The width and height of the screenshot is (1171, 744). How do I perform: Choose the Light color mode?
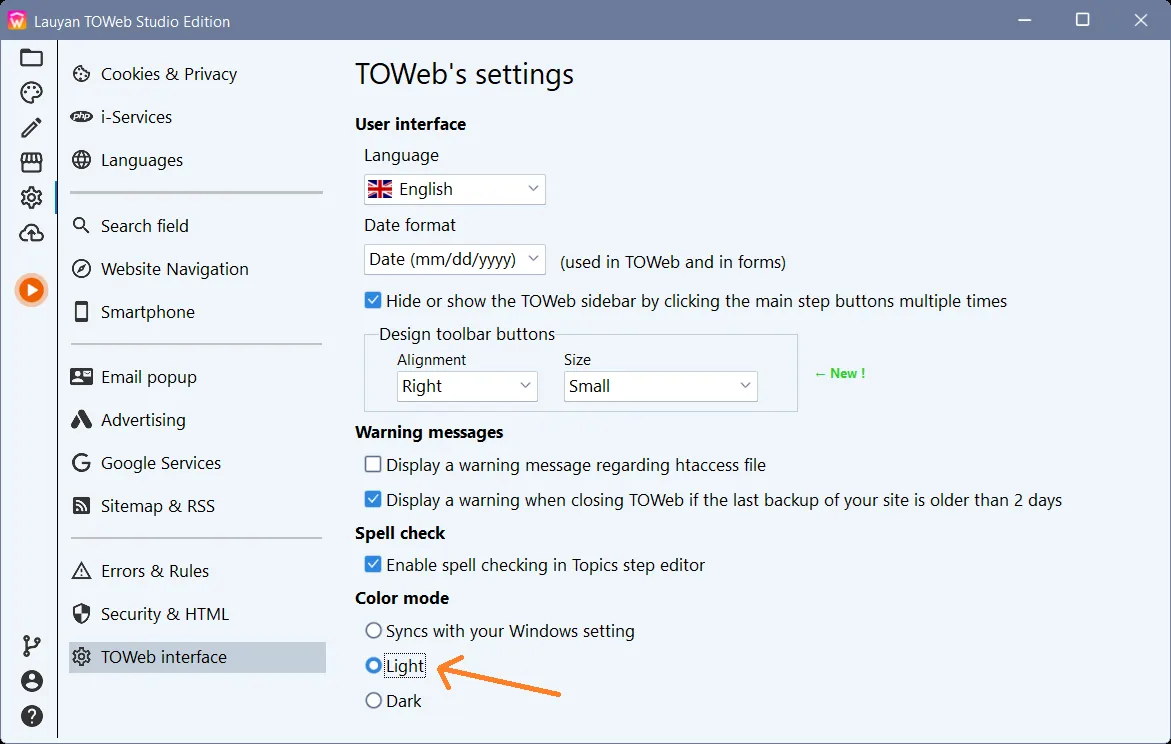click(373, 665)
